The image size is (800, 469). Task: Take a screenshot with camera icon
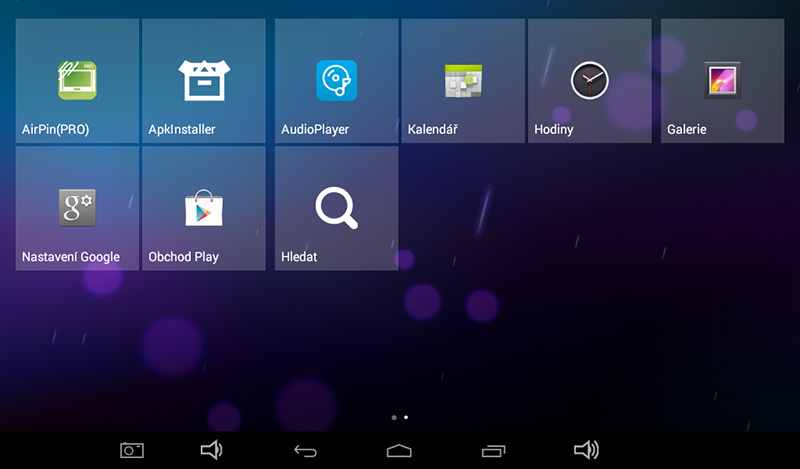coord(132,450)
